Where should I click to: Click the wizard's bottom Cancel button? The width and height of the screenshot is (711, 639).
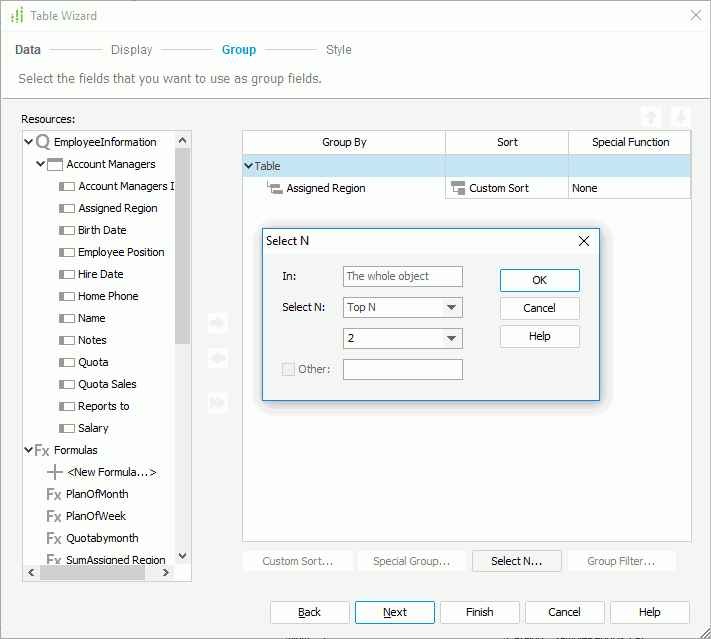(565, 612)
